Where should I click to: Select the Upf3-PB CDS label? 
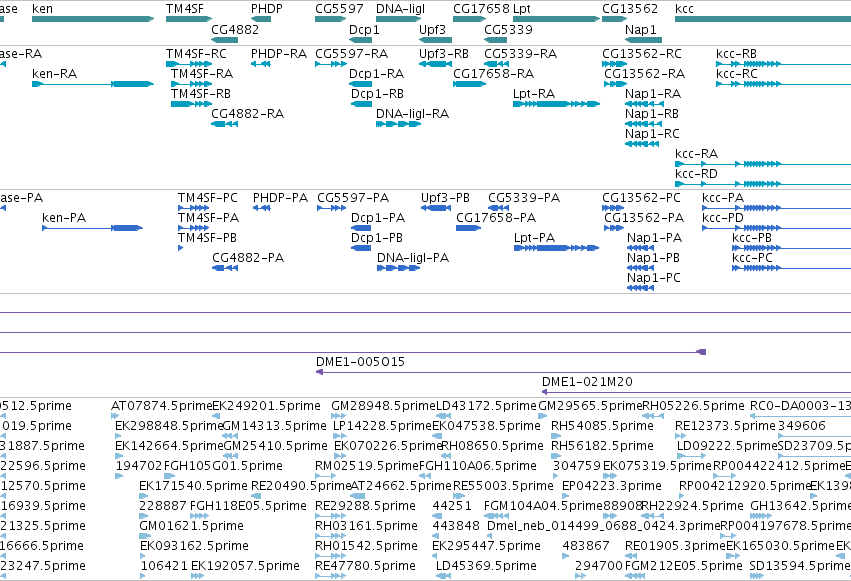(x=446, y=198)
